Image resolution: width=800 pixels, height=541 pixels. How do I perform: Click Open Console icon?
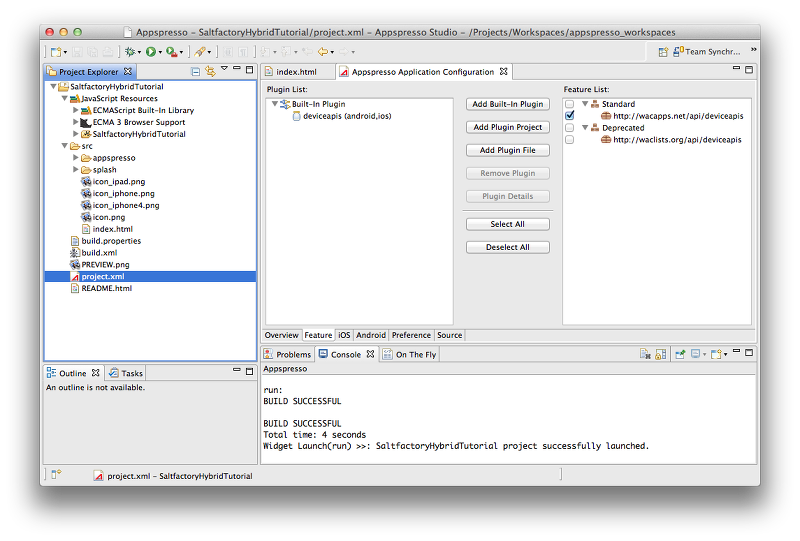pyautogui.click(x=717, y=354)
